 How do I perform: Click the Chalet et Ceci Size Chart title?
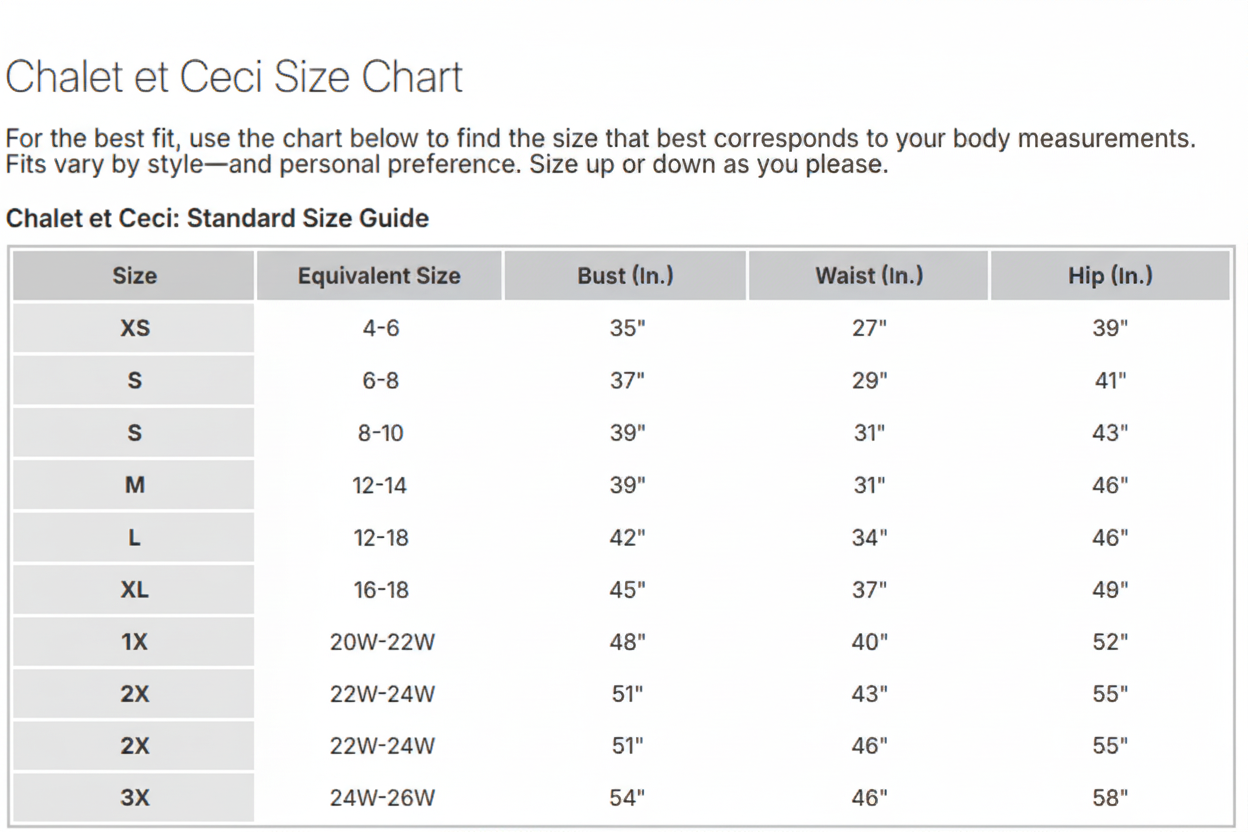(x=234, y=77)
